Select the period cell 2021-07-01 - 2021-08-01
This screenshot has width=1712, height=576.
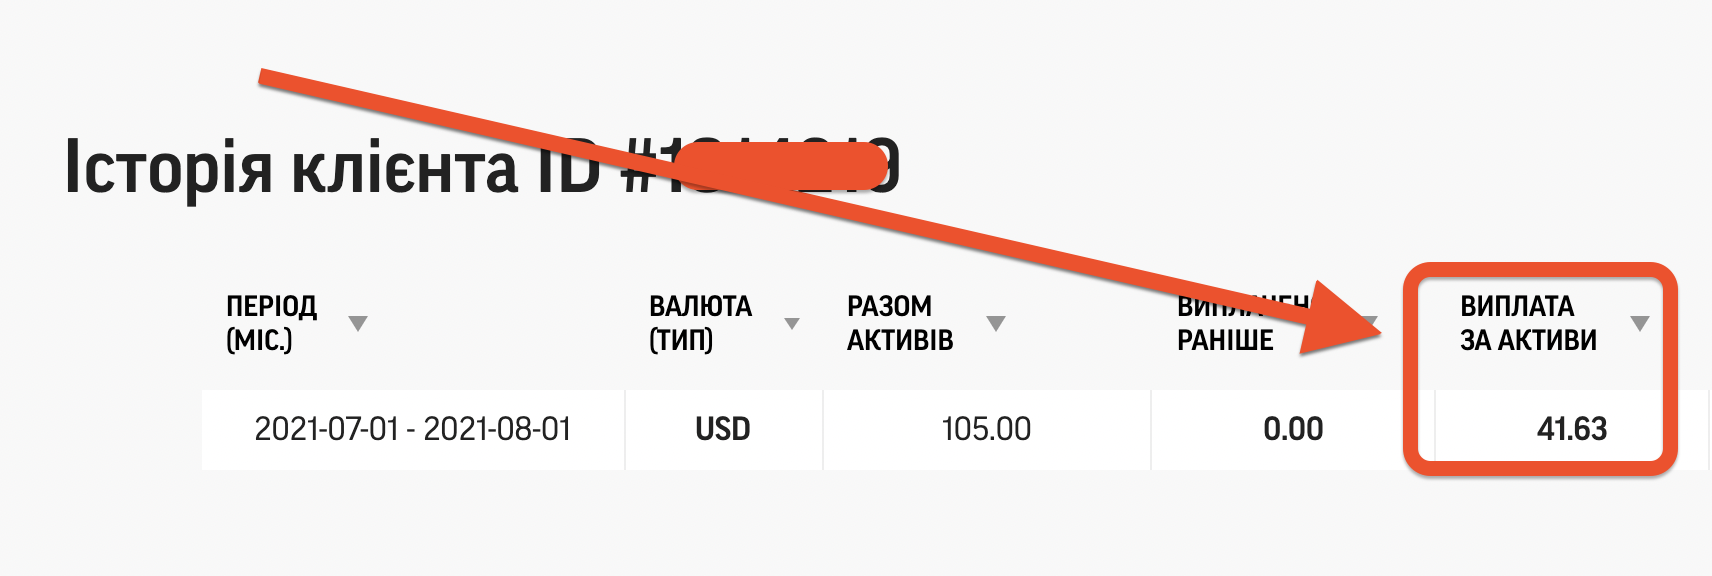[x=412, y=429]
